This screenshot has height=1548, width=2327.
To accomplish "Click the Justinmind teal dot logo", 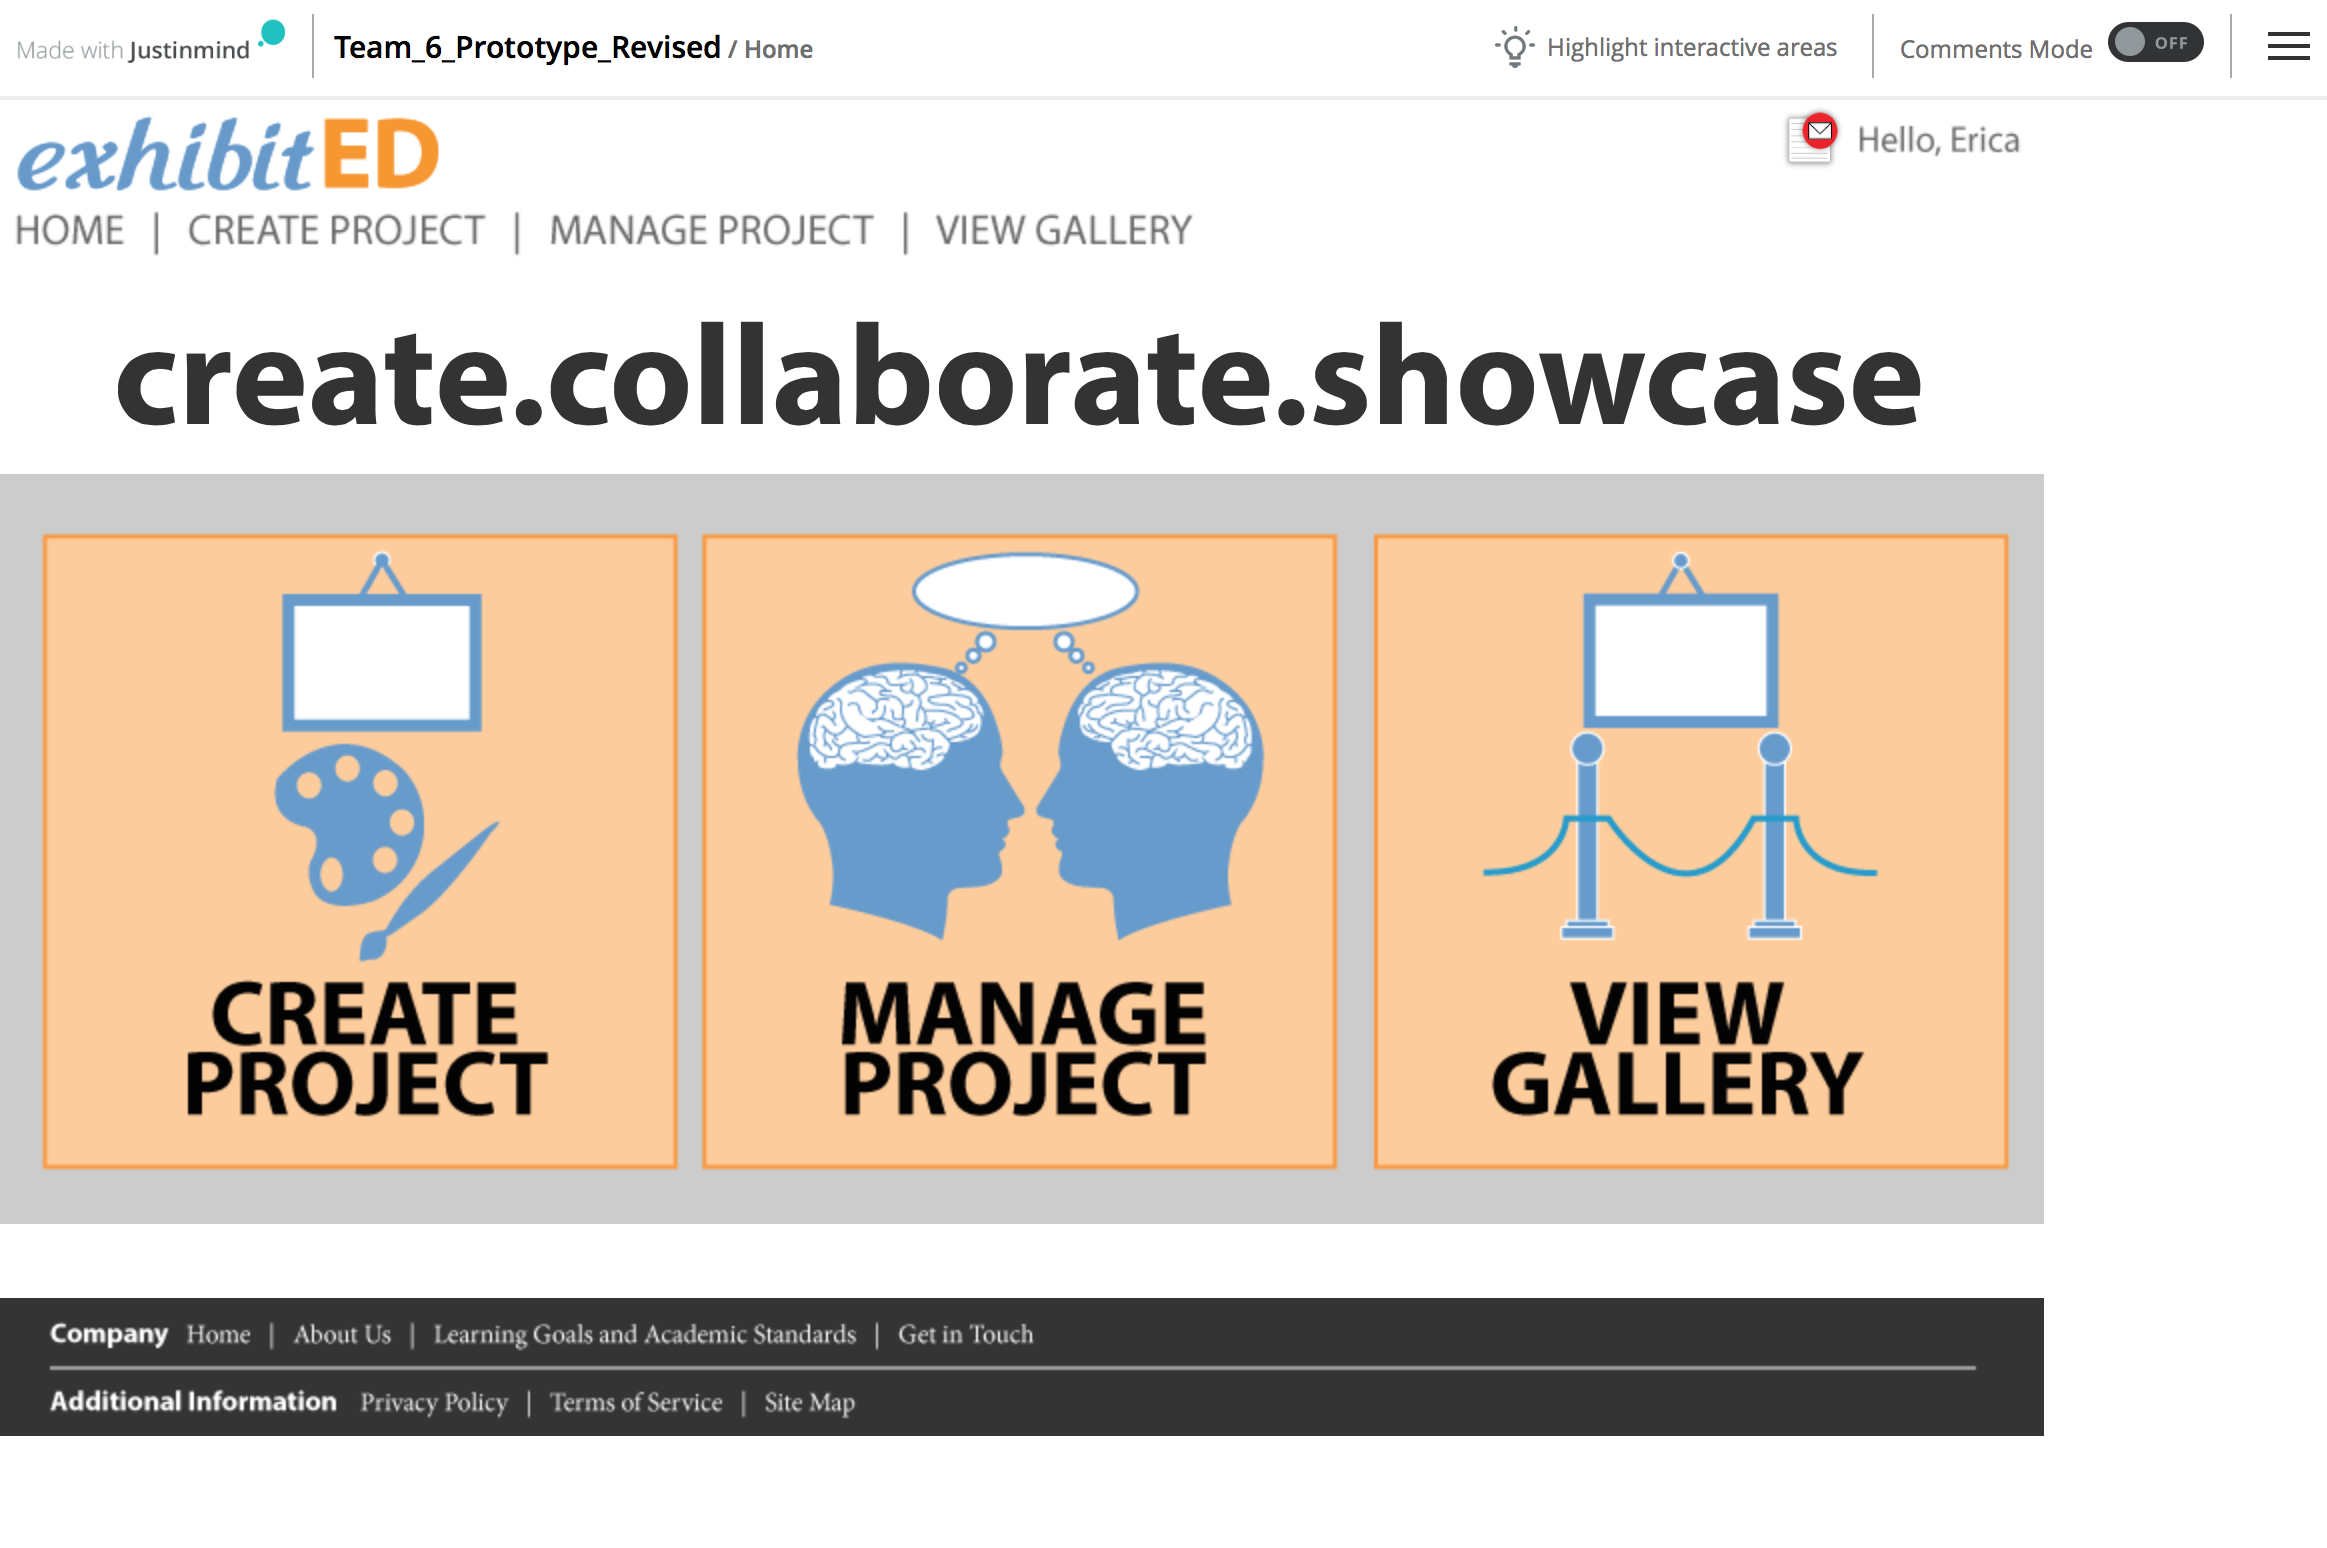I will [x=272, y=34].
